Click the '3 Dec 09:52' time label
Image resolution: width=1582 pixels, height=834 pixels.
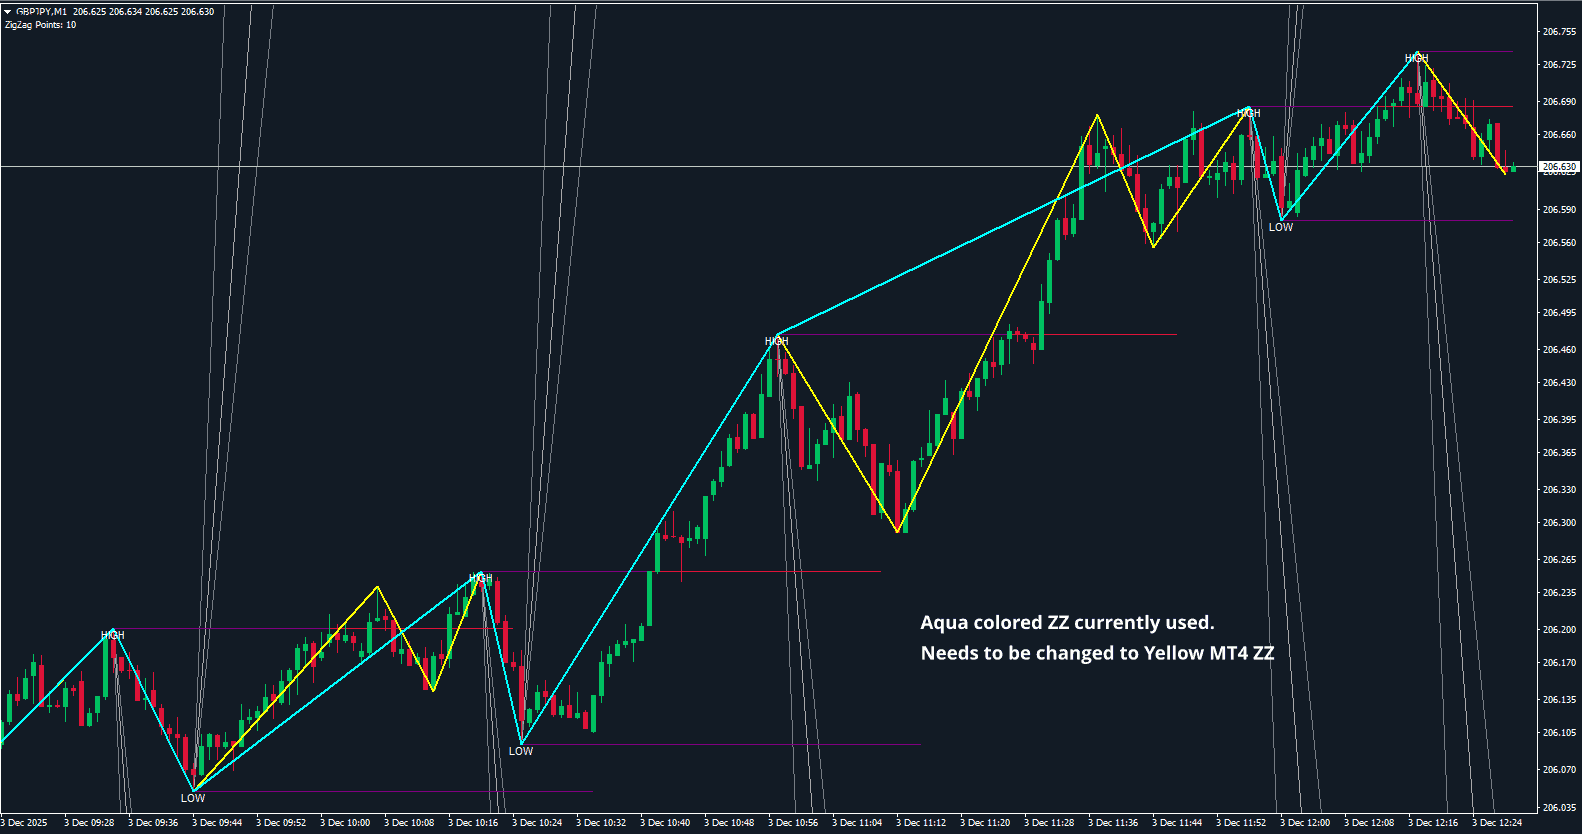pos(281,823)
